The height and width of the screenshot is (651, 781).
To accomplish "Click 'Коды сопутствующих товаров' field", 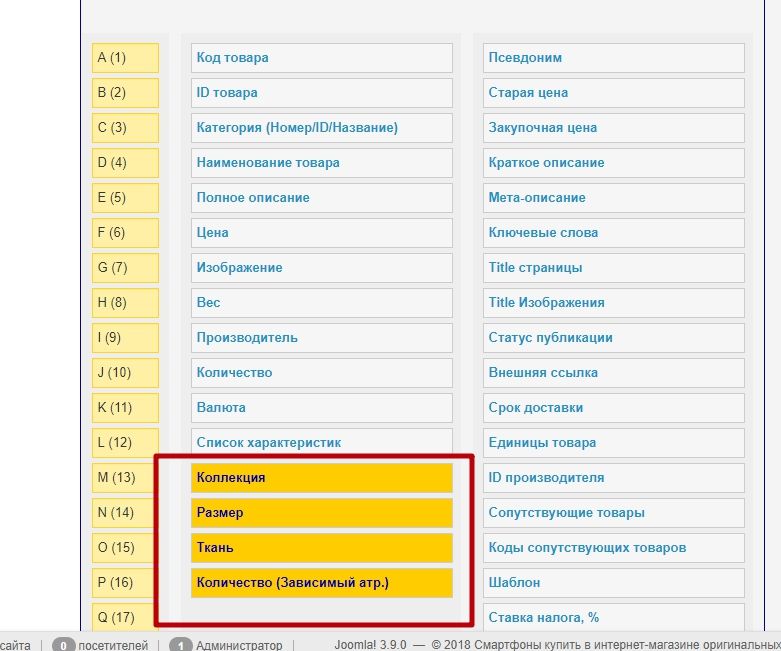I will coord(614,548).
